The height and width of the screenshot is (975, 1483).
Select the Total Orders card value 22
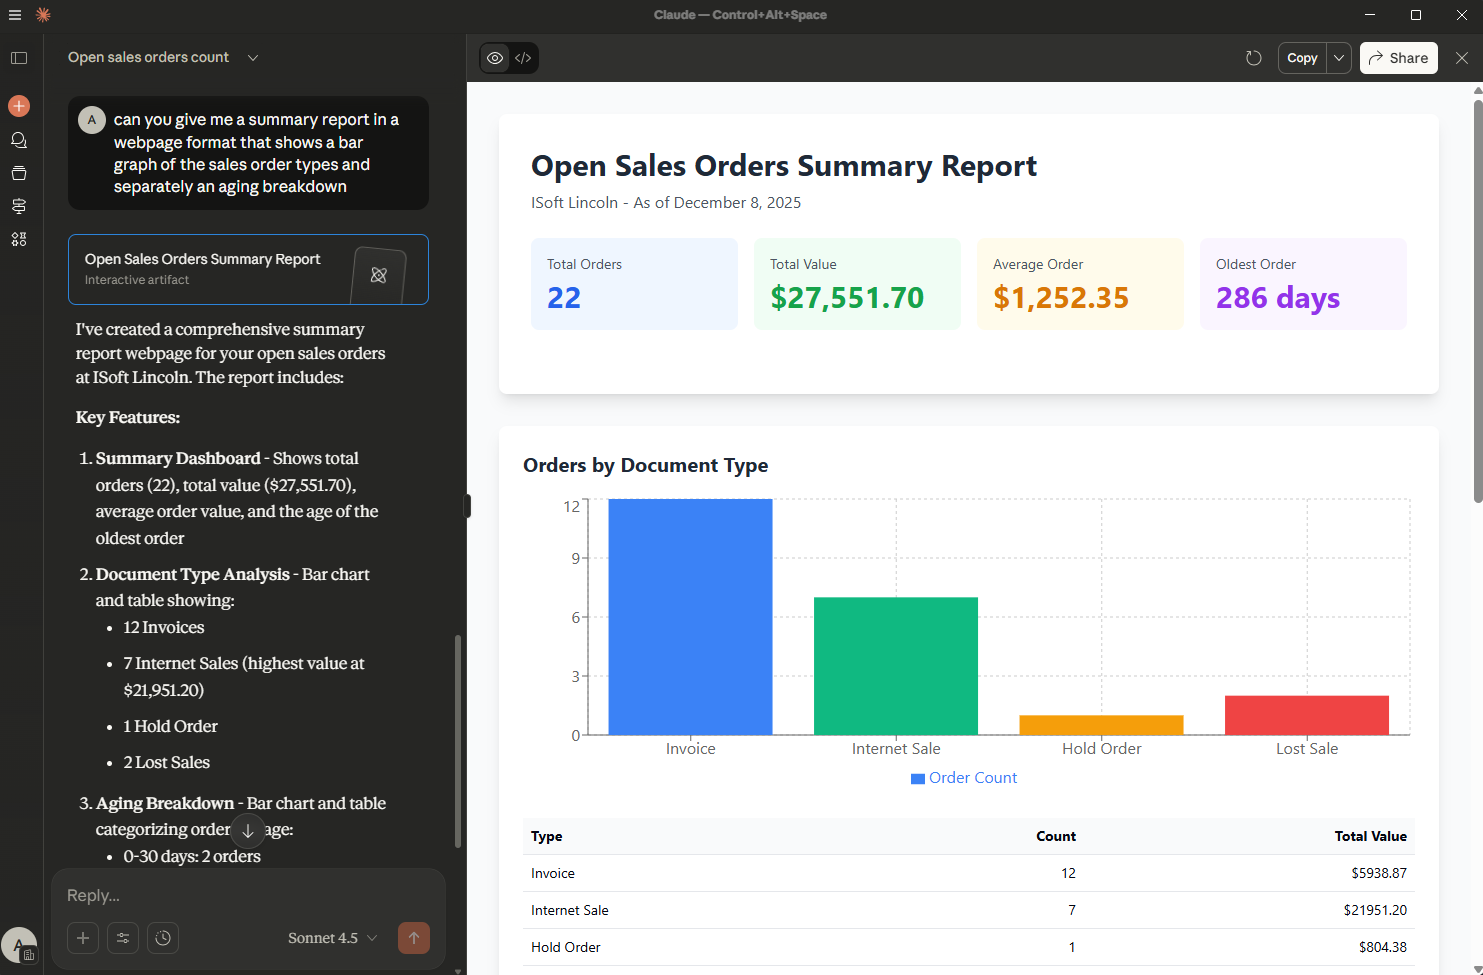[564, 298]
